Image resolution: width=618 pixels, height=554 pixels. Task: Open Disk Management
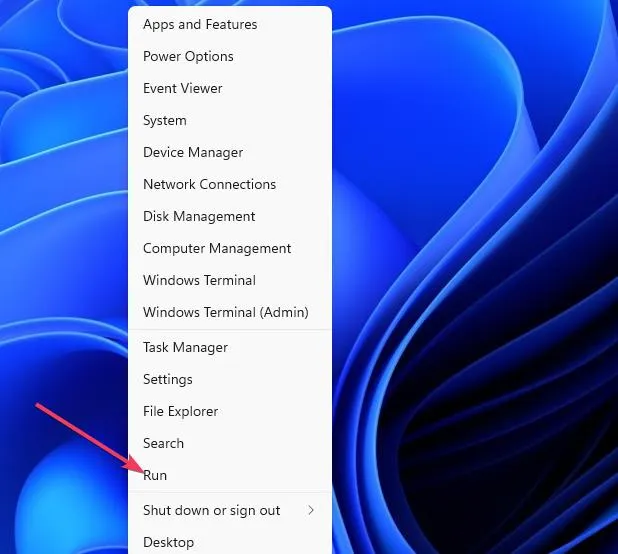[230, 216]
